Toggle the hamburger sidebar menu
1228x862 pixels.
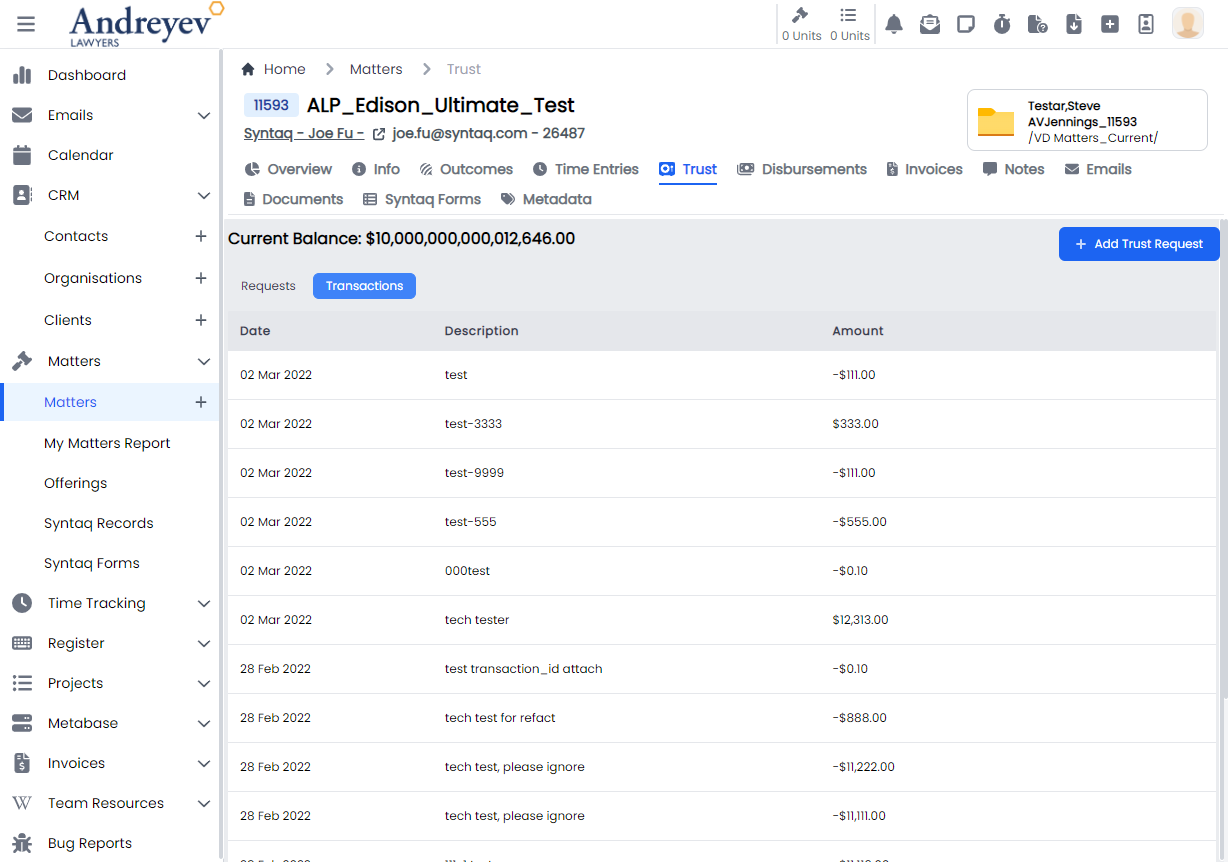pos(26,24)
